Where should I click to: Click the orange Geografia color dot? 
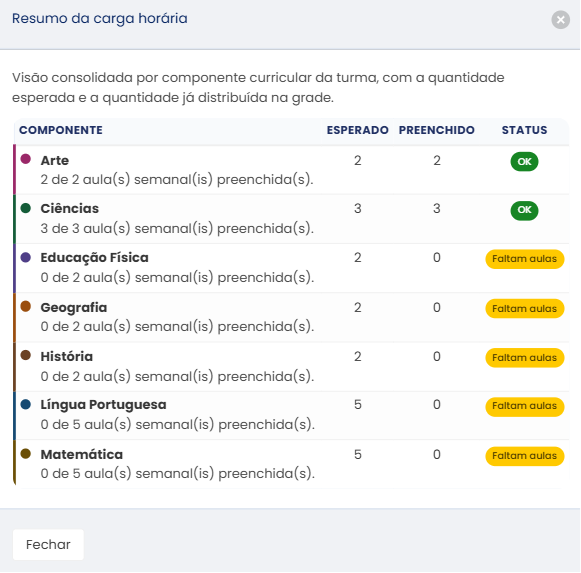click(26, 307)
